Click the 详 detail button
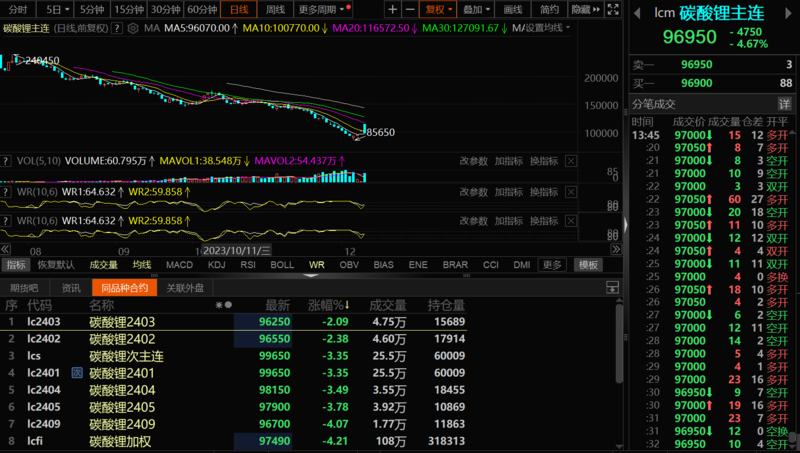The height and width of the screenshot is (453, 800). (x=785, y=103)
